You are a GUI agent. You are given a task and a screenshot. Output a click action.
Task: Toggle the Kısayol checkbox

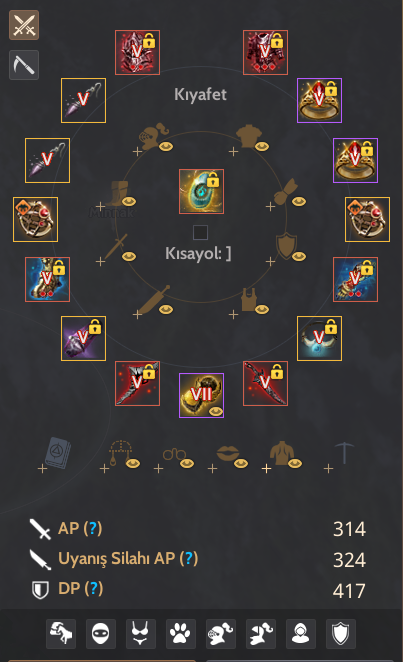point(200,233)
